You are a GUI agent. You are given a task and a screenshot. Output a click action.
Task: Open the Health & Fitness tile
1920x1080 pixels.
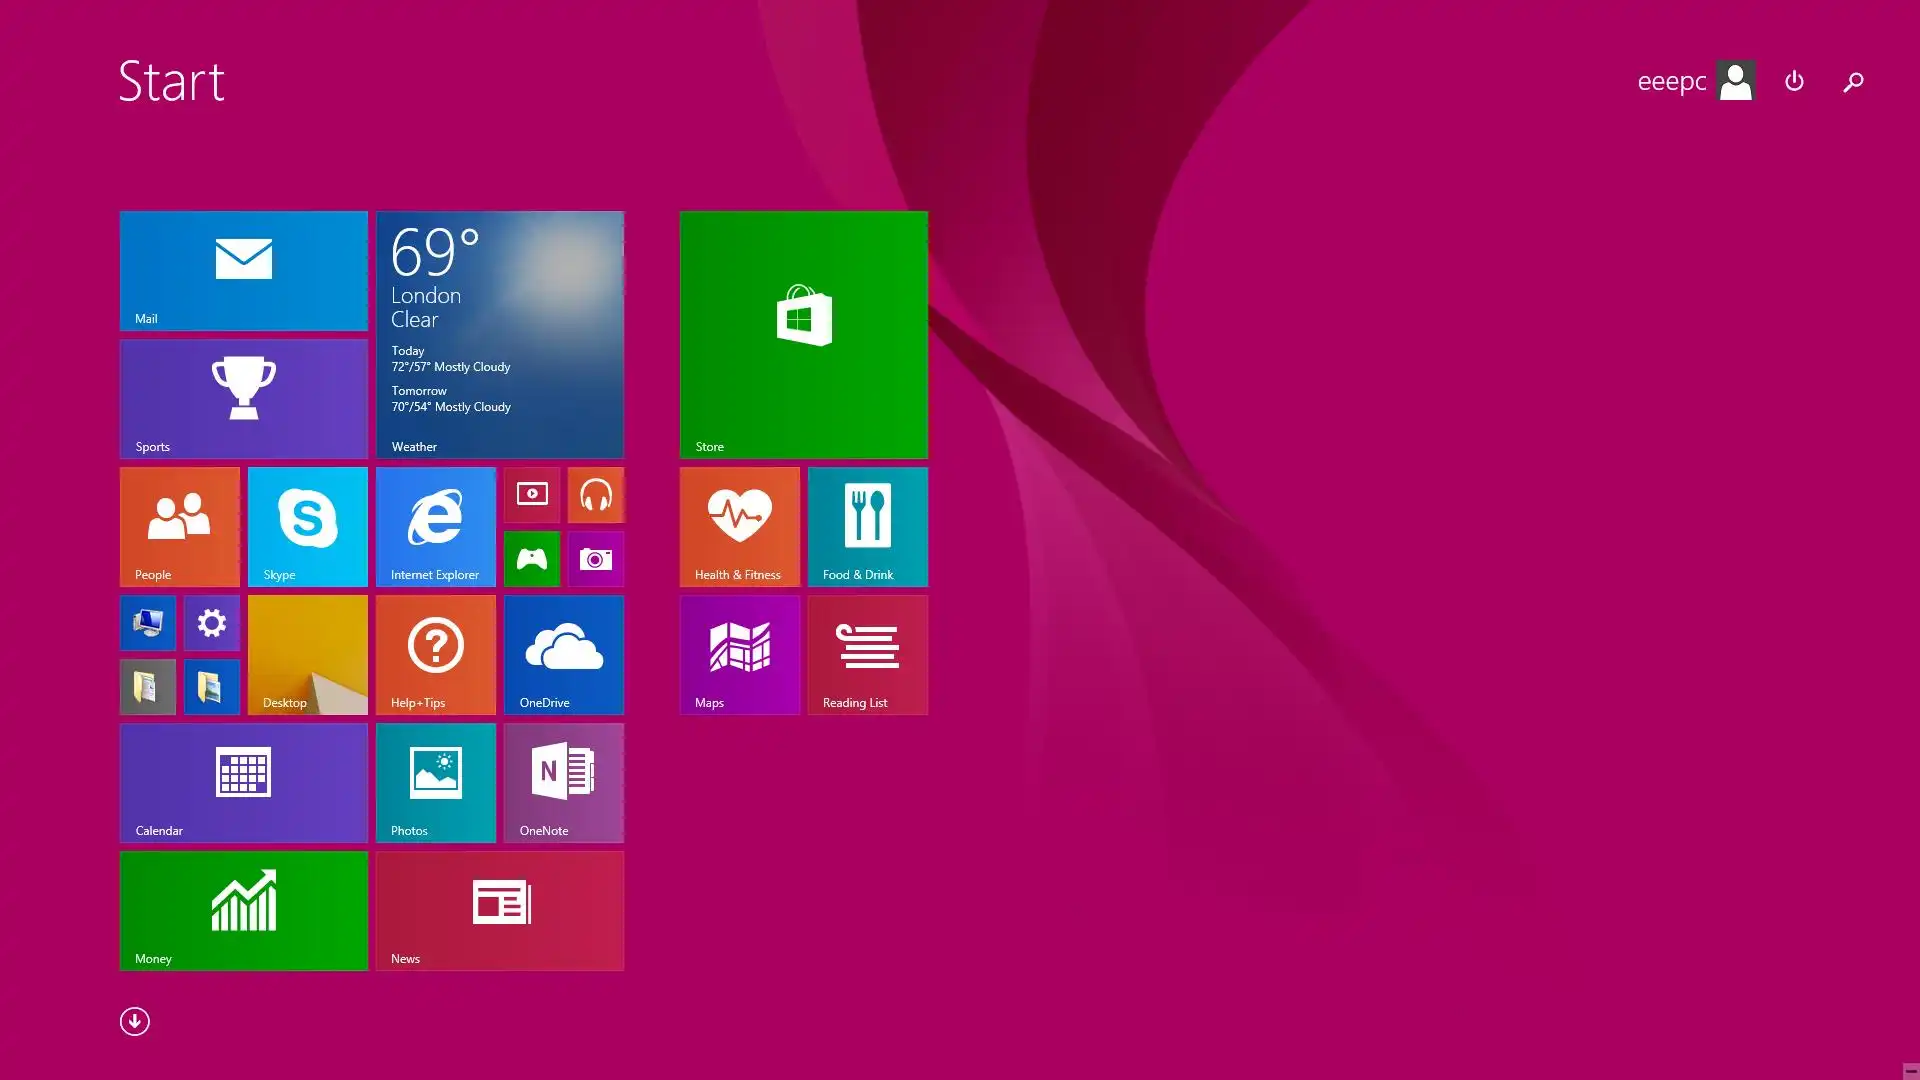(x=739, y=526)
